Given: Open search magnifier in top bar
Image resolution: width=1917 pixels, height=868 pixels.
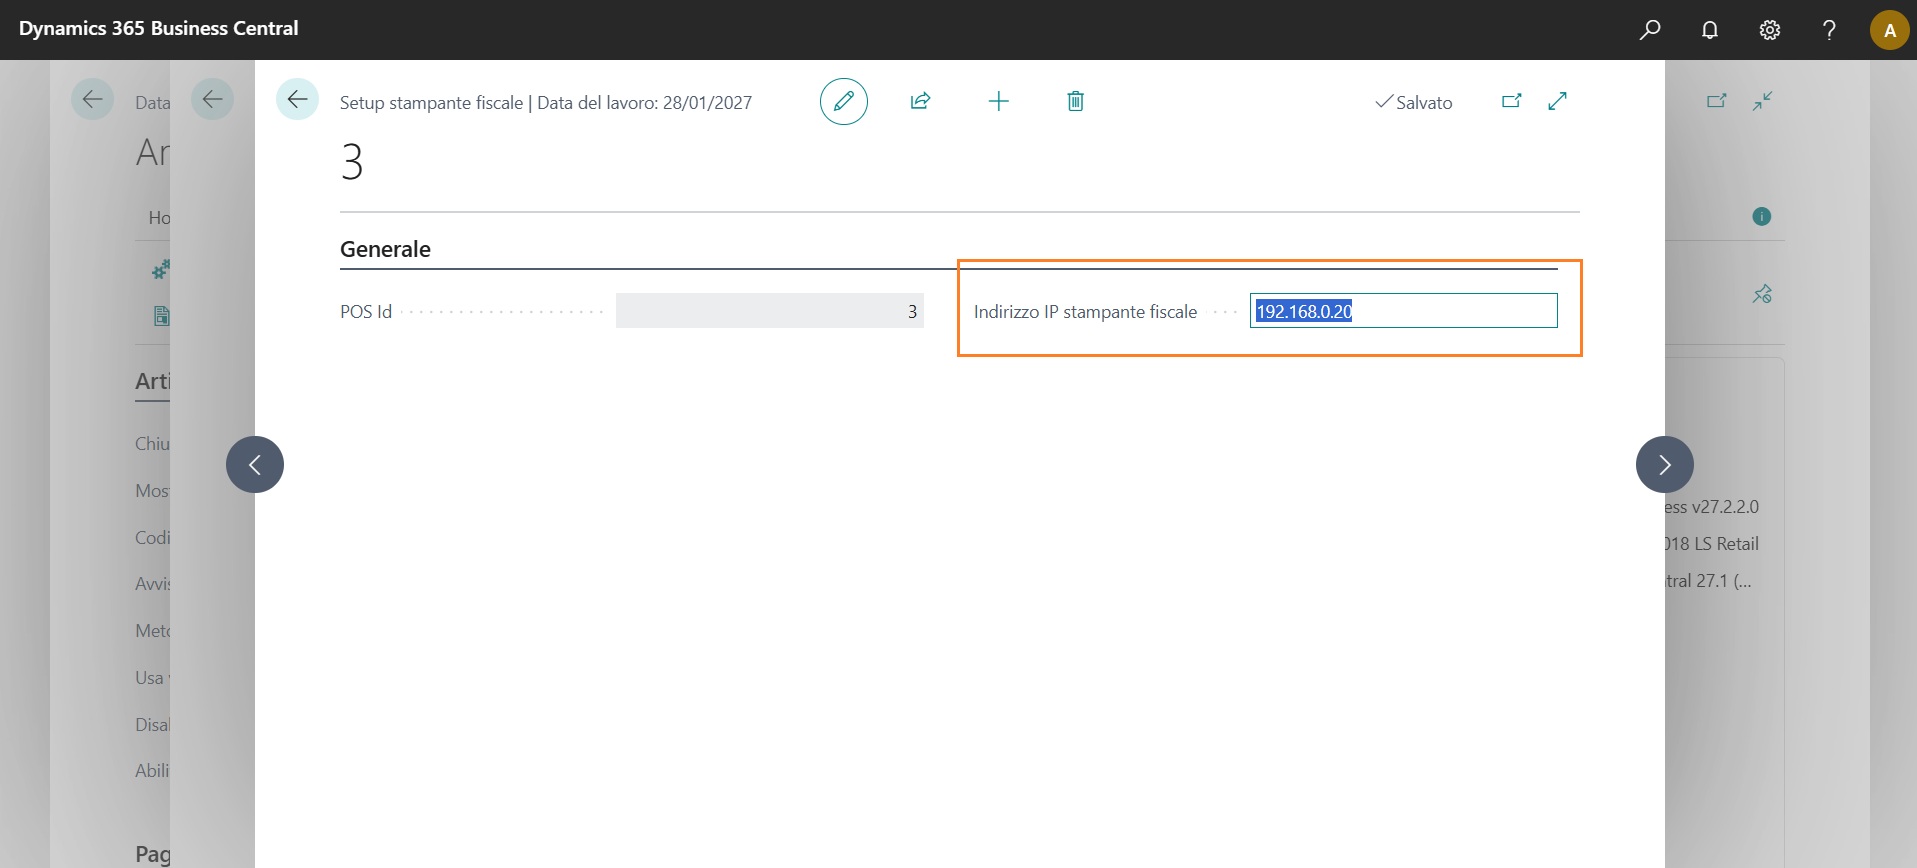Looking at the screenshot, I should 1650,30.
